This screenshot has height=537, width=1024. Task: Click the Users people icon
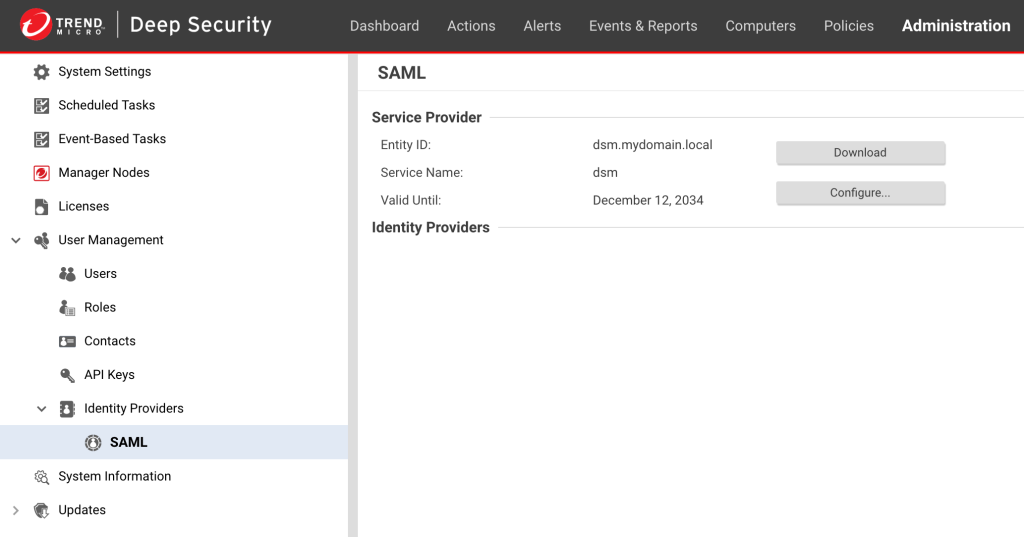(x=67, y=274)
